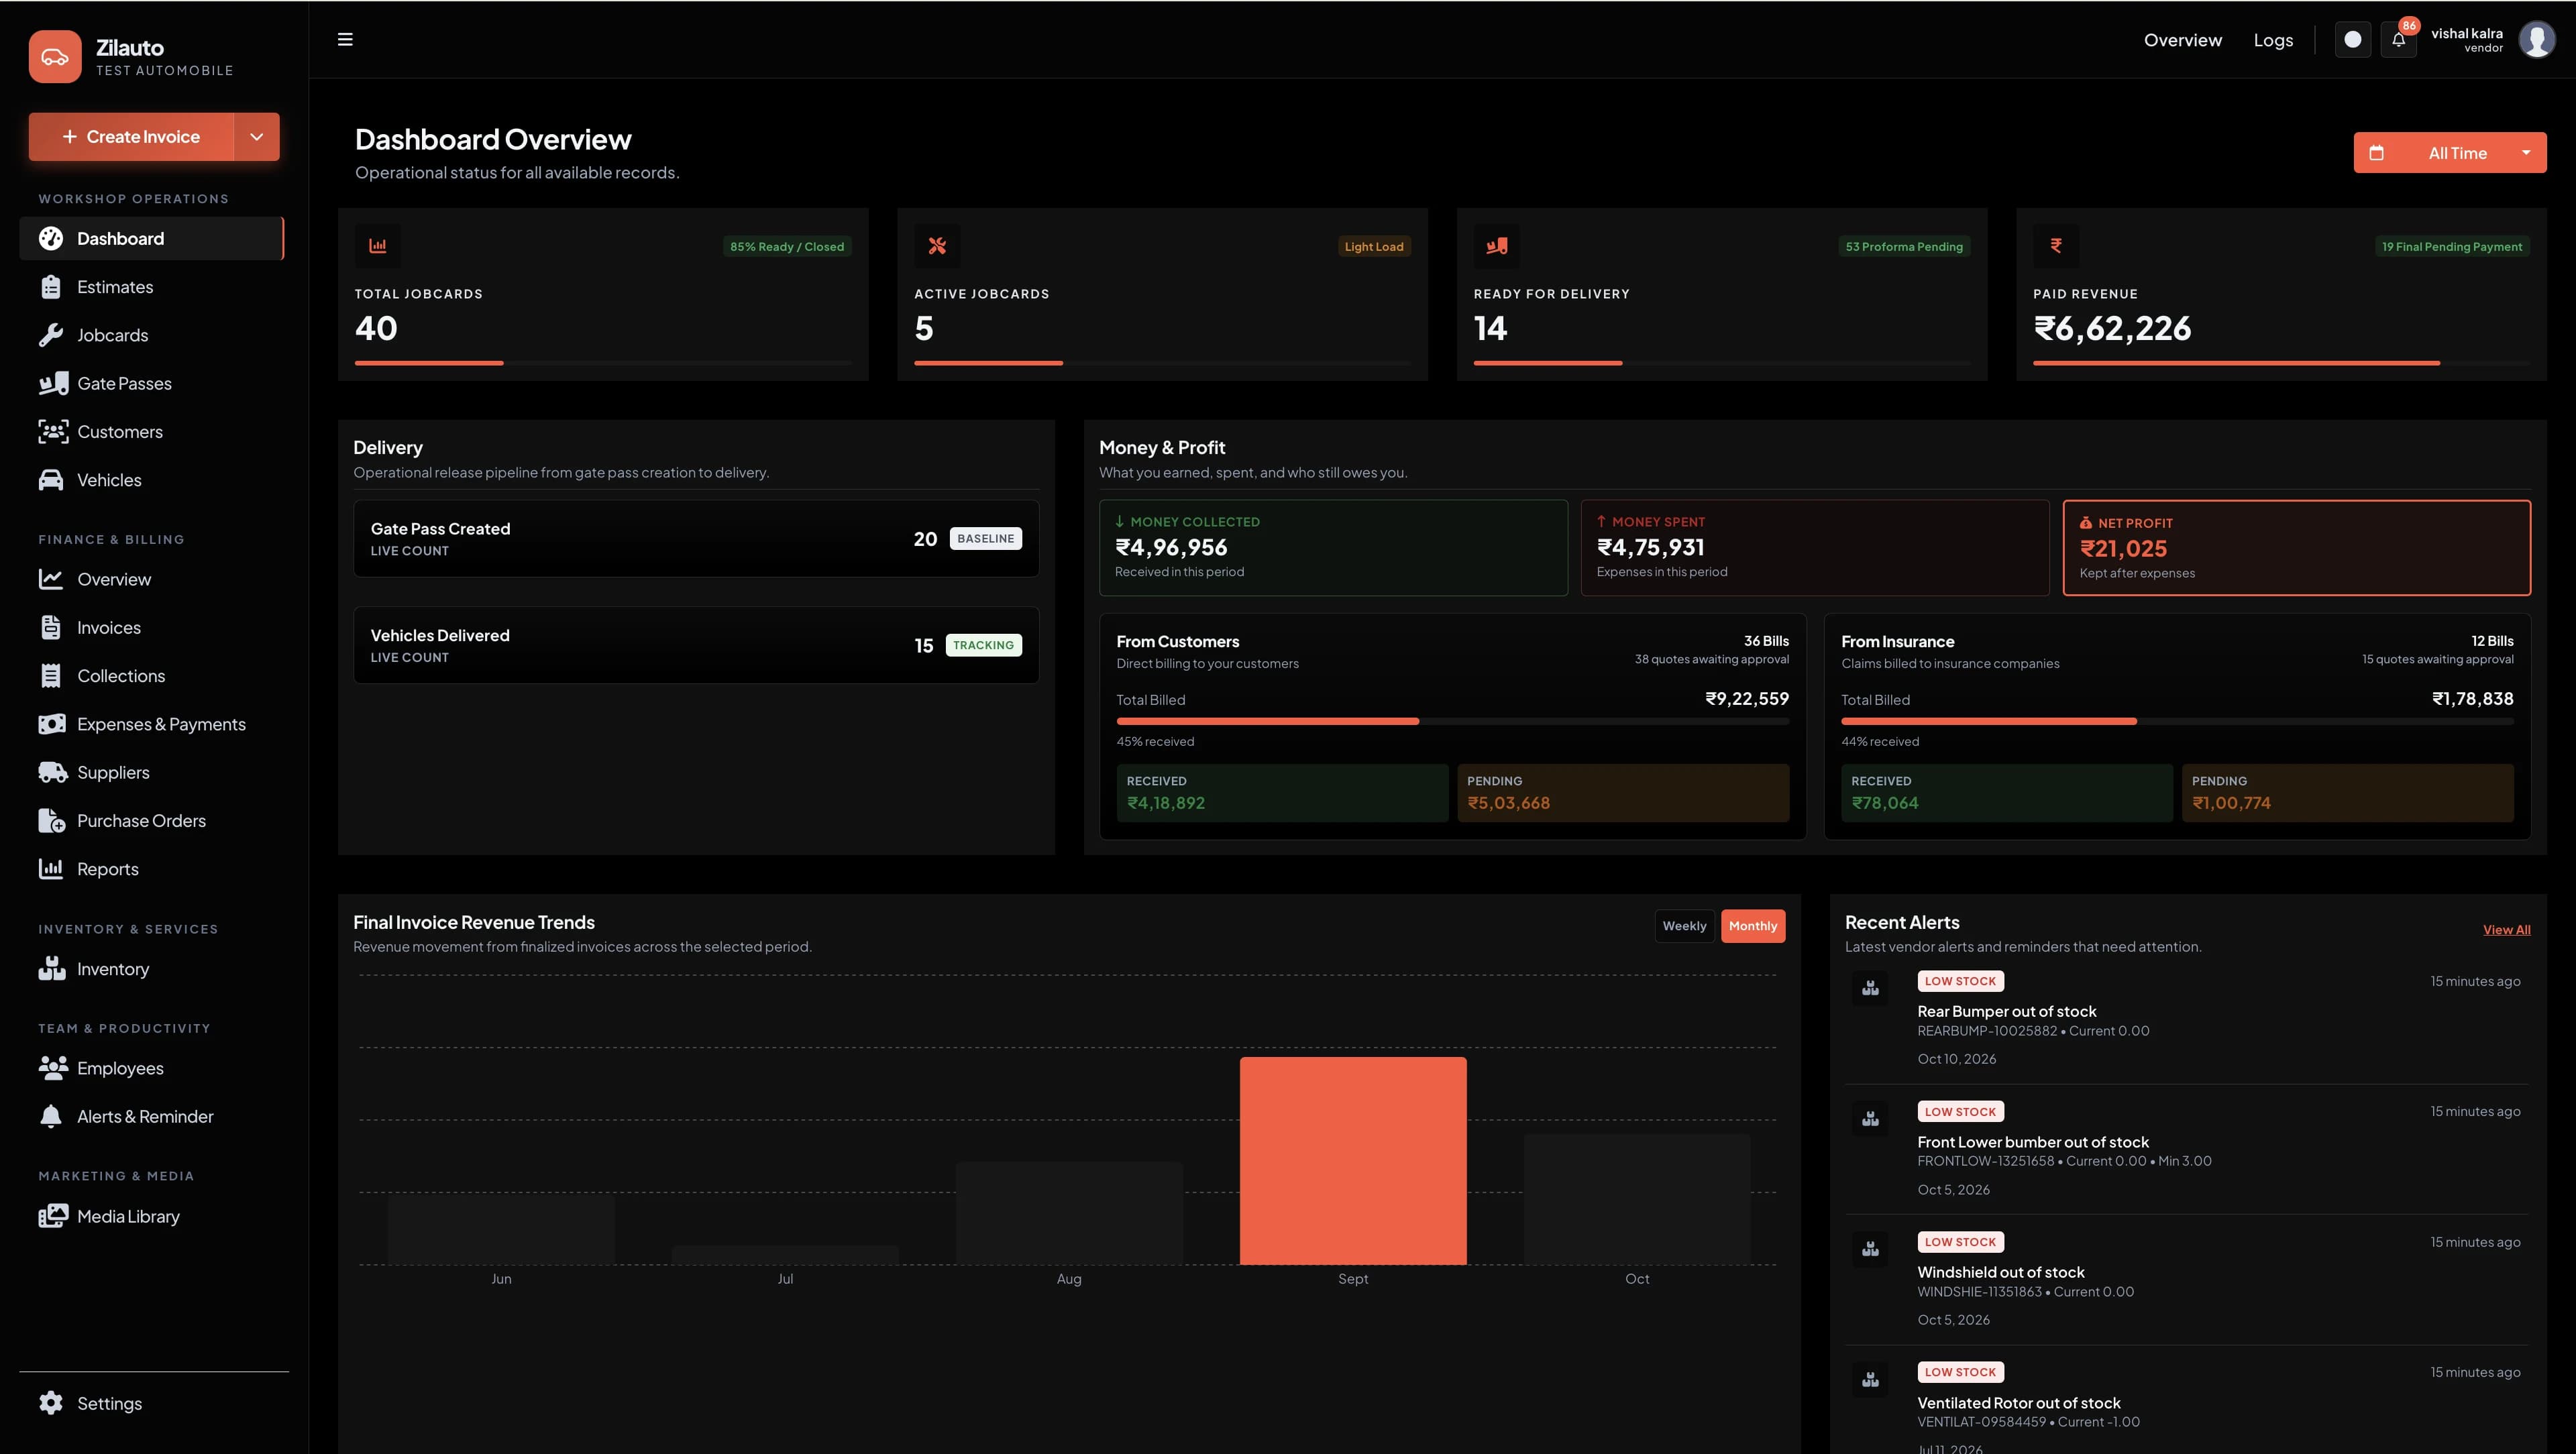
Task: Open the All Time date range dropdown
Action: (x=2450, y=153)
